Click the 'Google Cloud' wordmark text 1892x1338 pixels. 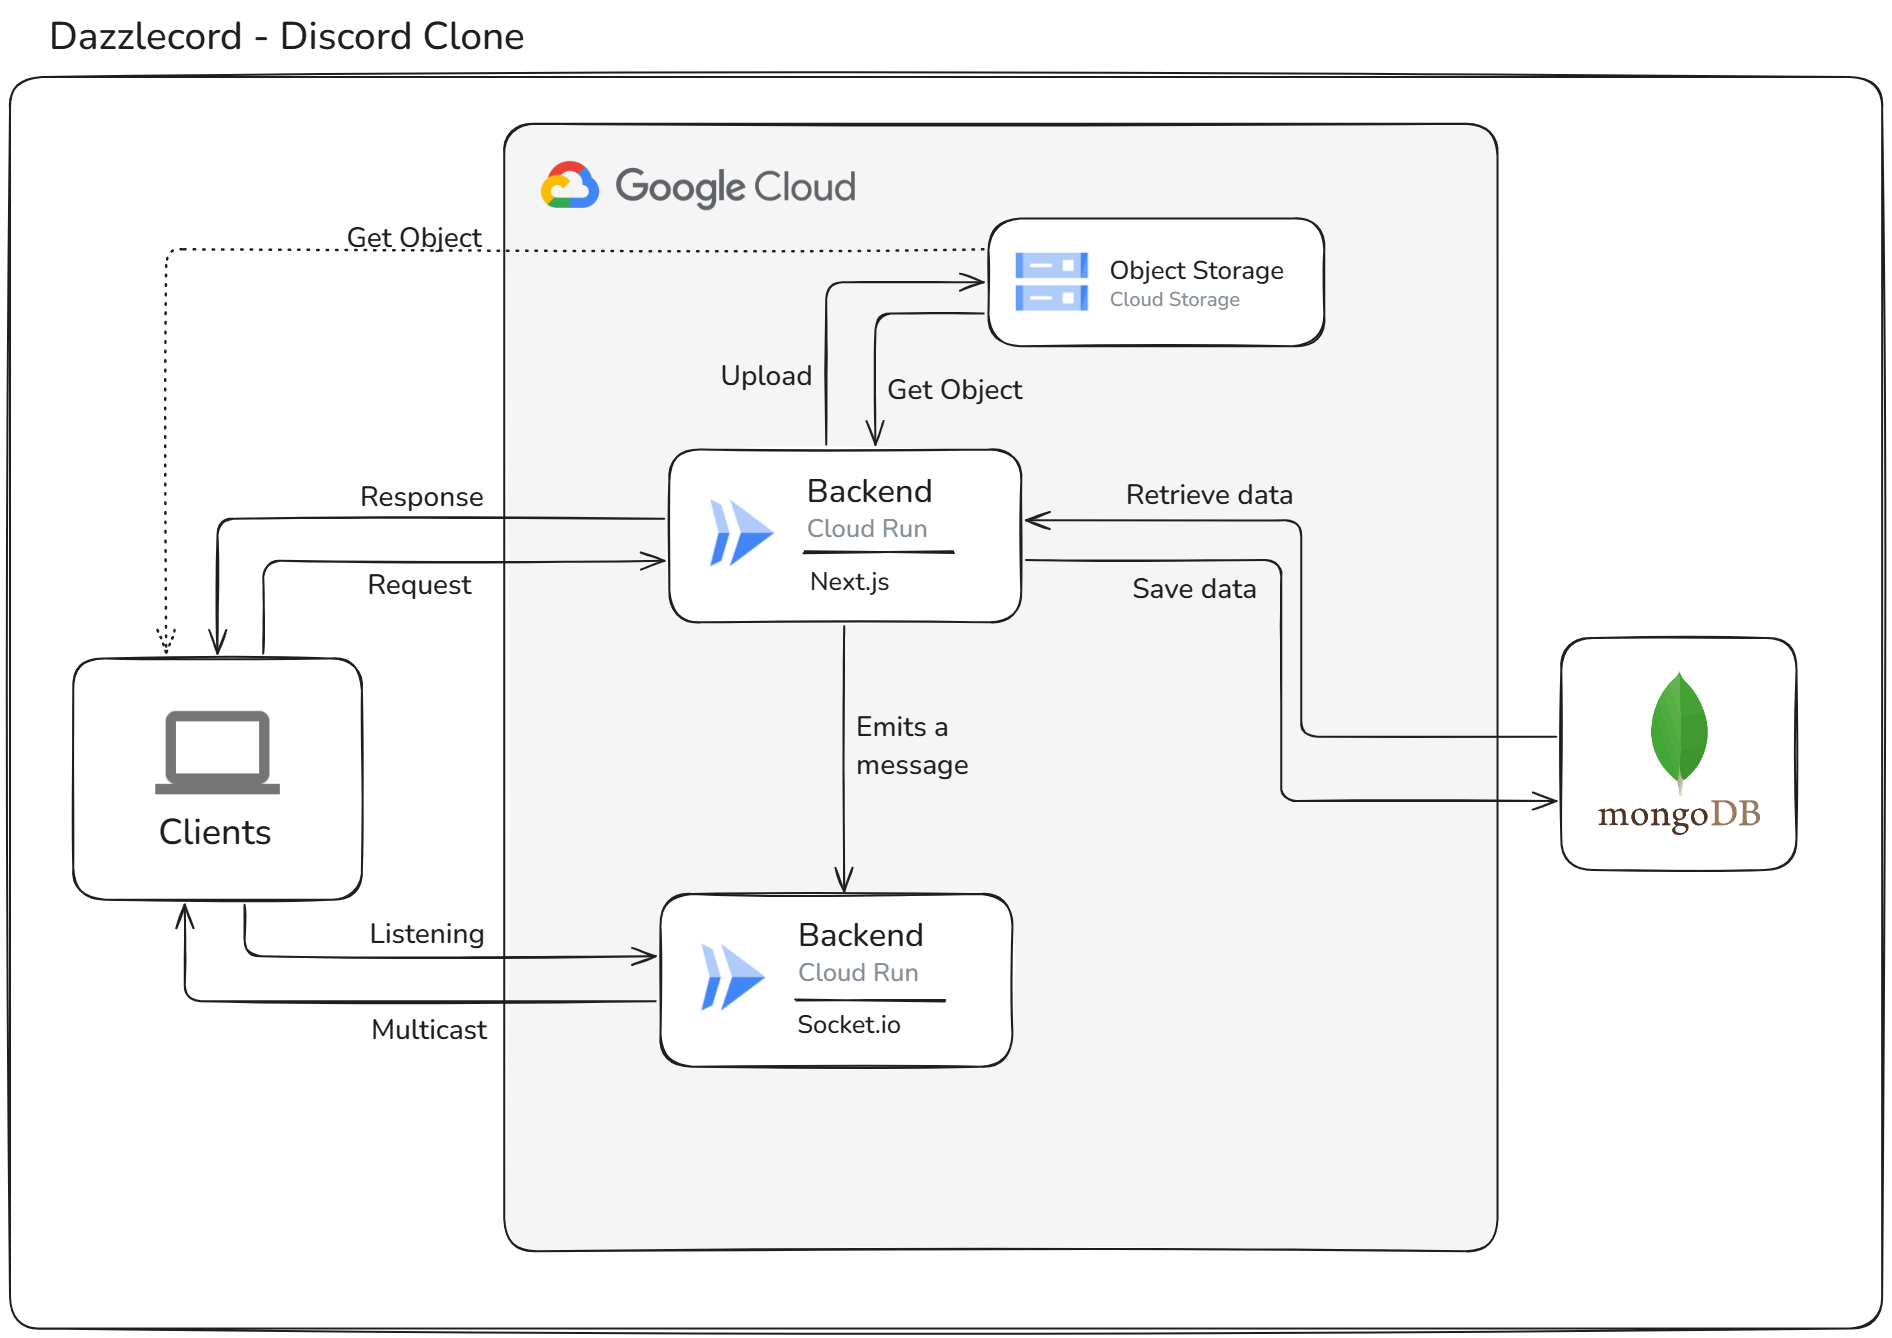(x=735, y=187)
